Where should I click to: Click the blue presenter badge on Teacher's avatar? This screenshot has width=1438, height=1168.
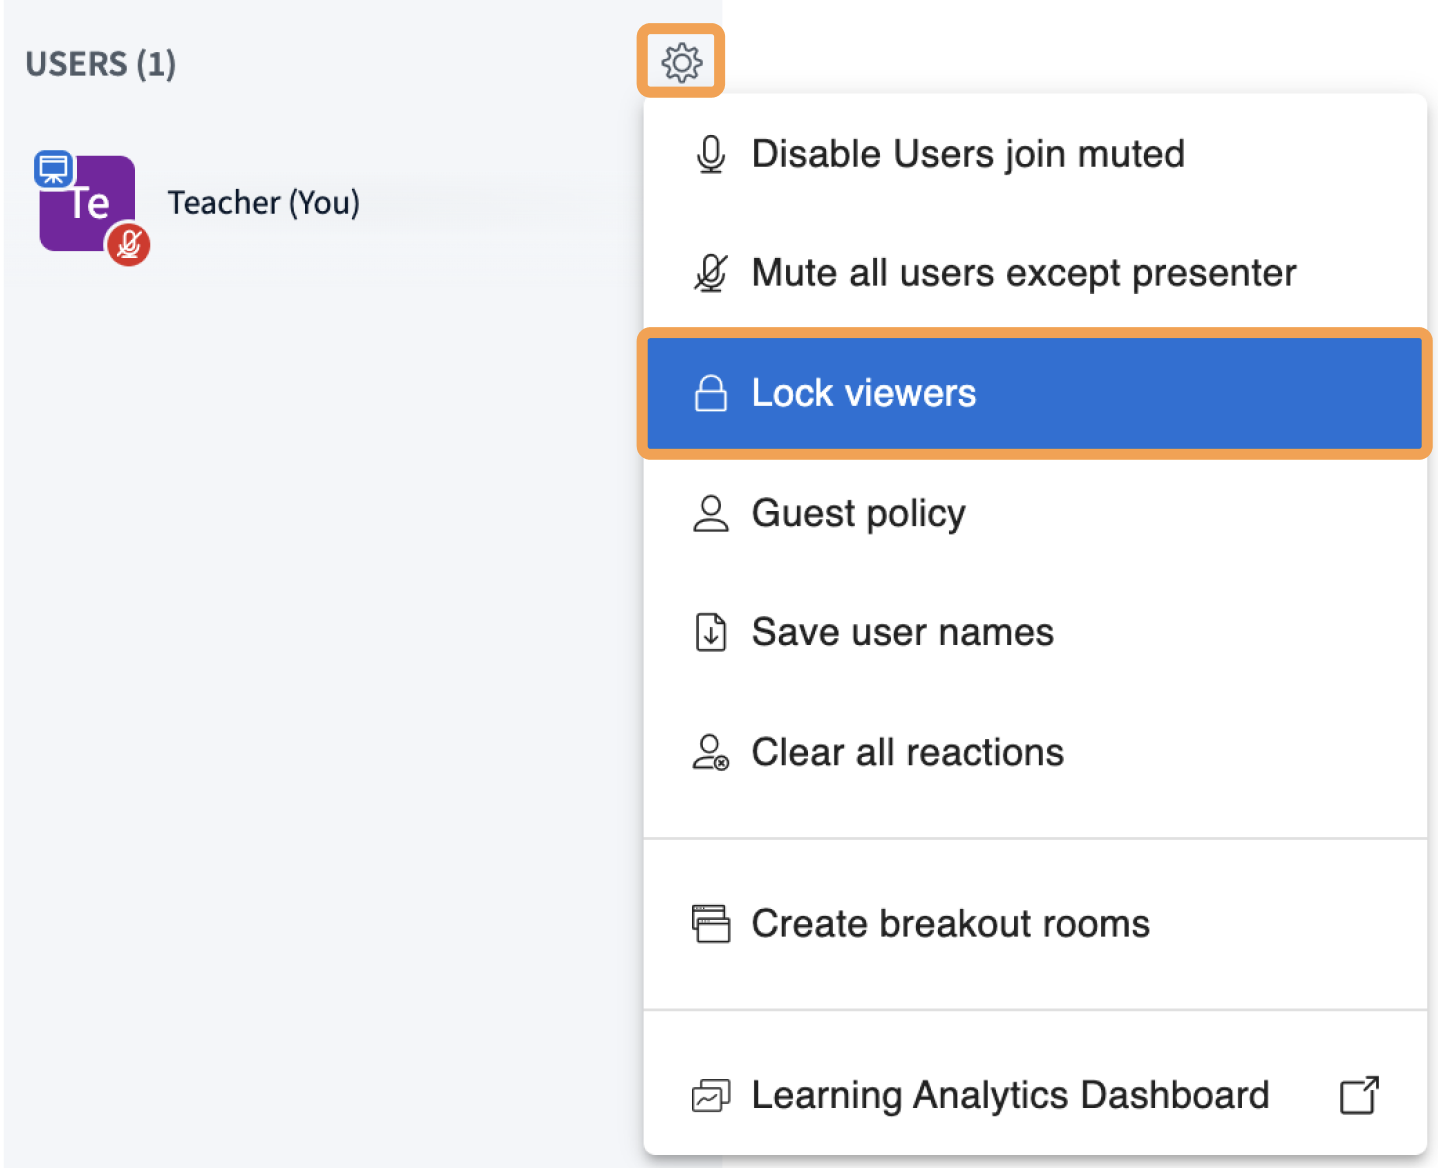[x=53, y=169]
